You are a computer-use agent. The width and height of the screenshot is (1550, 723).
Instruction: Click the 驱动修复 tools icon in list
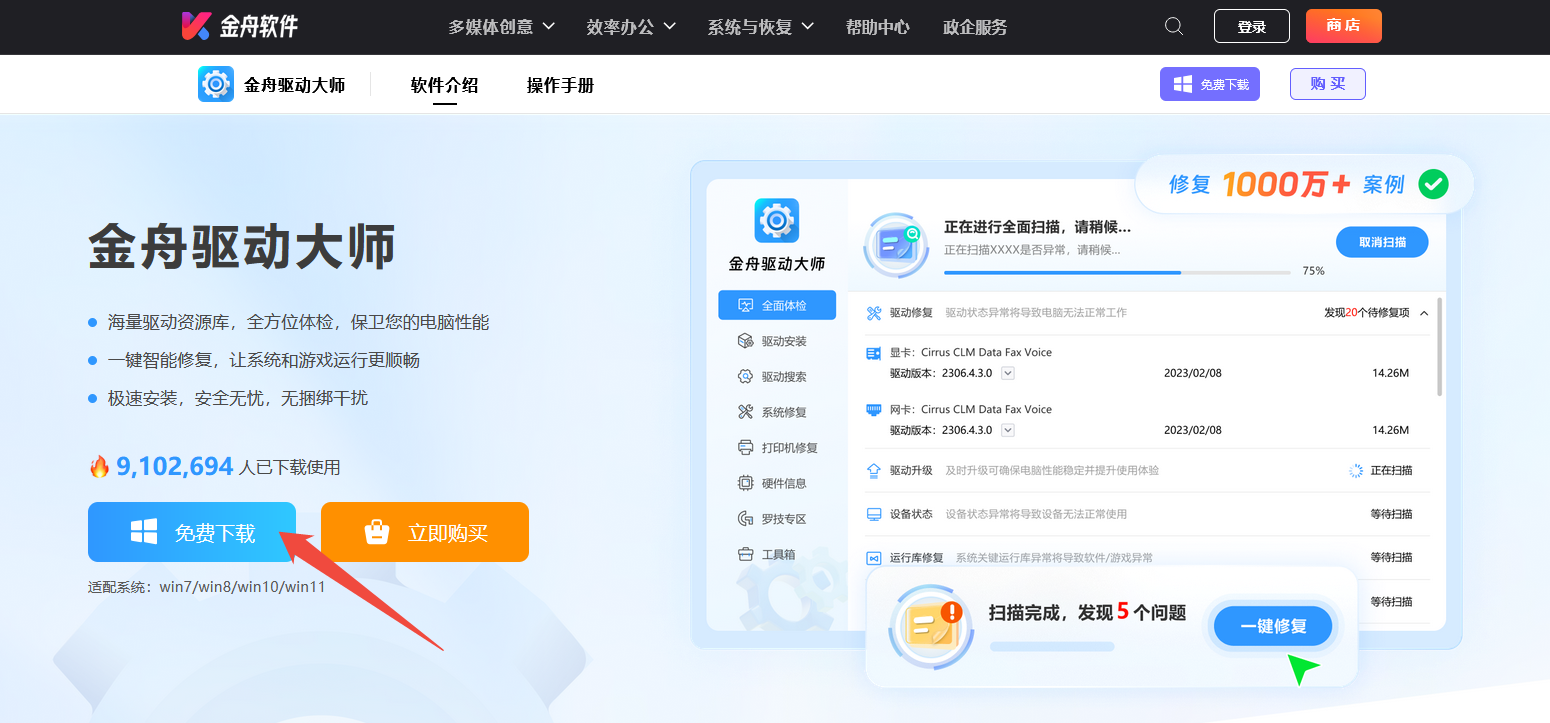(x=874, y=313)
